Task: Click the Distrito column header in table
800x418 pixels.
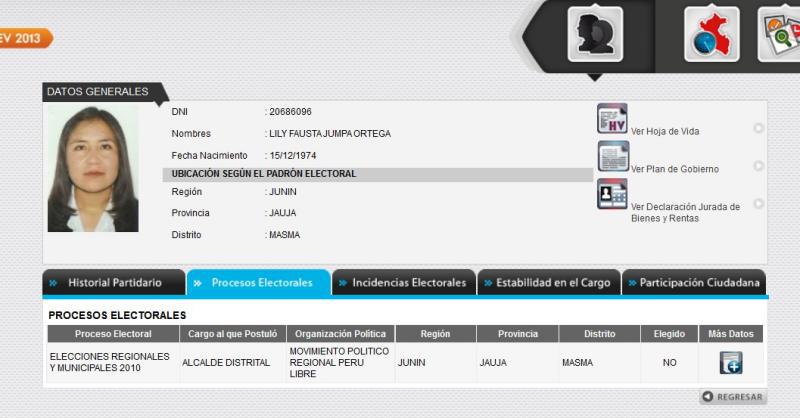Action: (599, 334)
